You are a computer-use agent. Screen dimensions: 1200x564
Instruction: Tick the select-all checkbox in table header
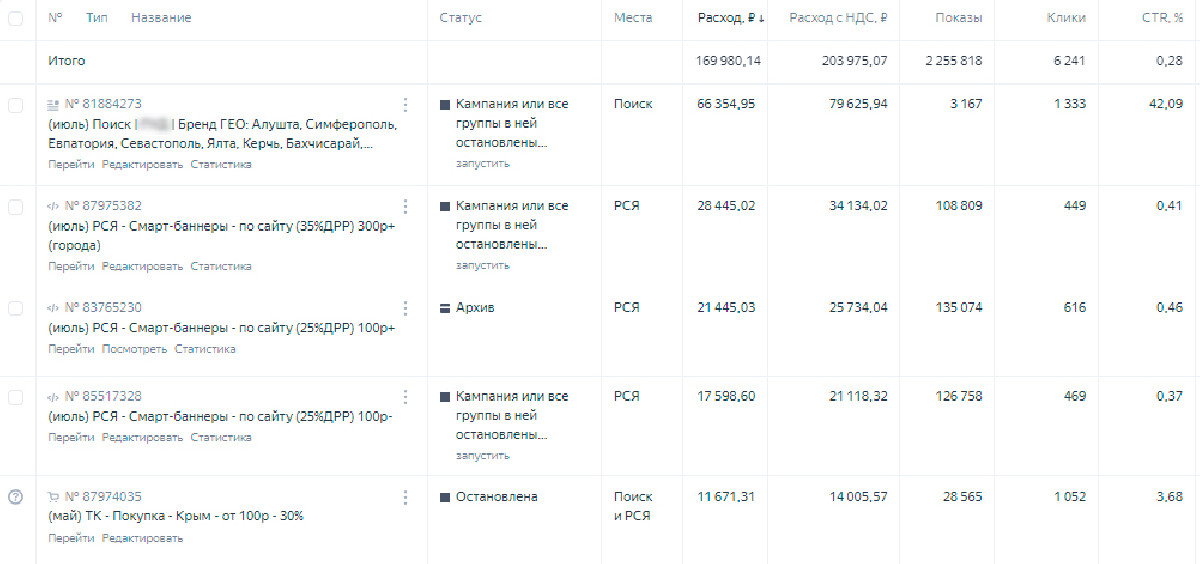(15, 18)
